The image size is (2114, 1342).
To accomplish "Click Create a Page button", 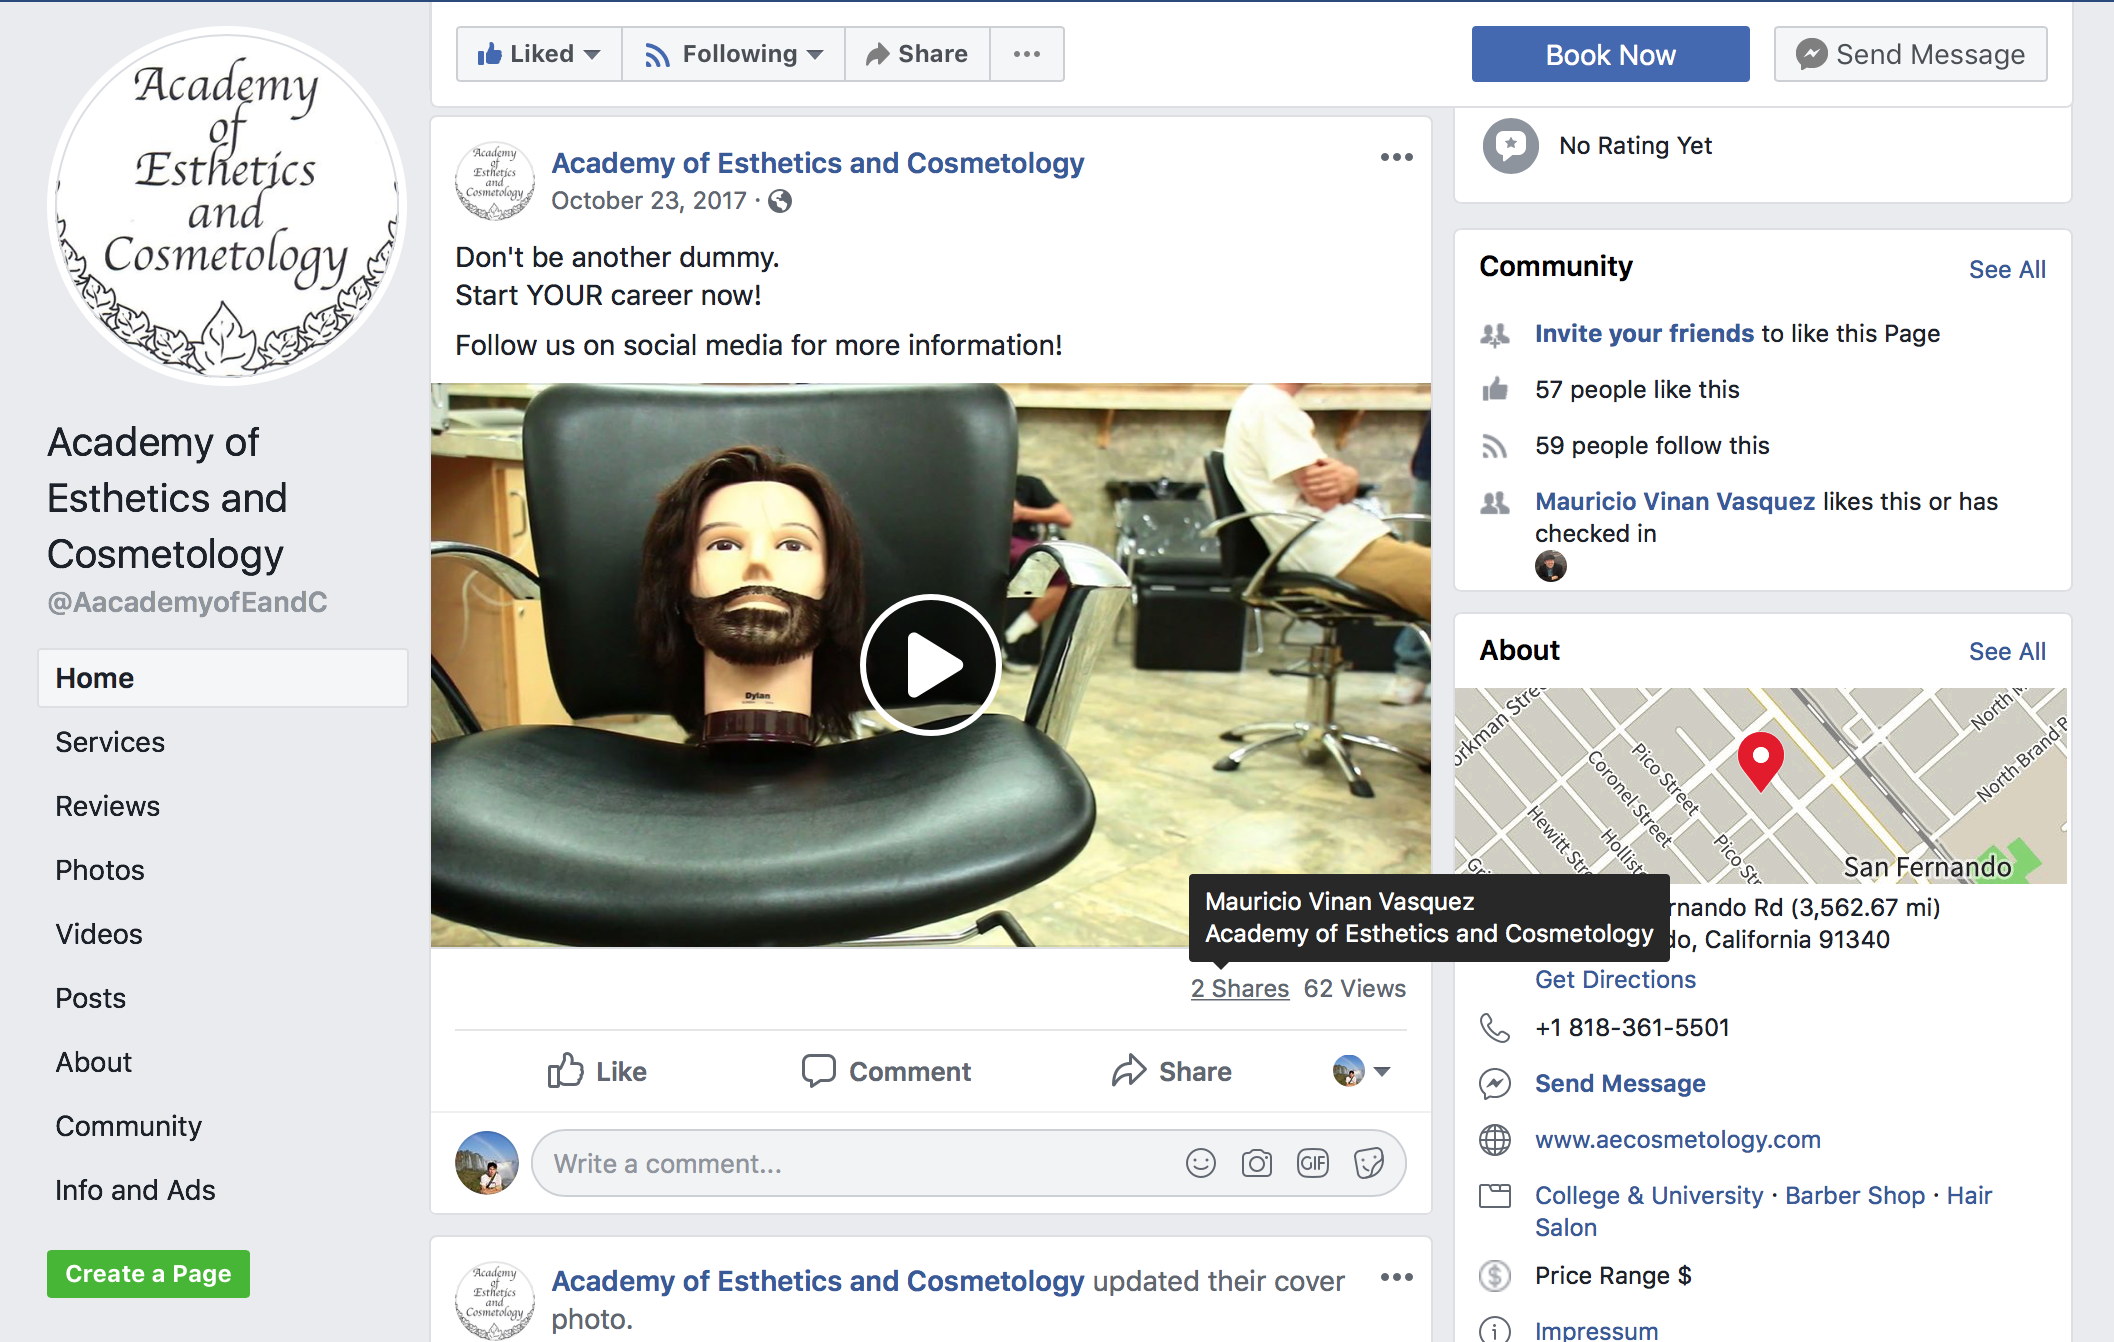I will point(148,1274).
